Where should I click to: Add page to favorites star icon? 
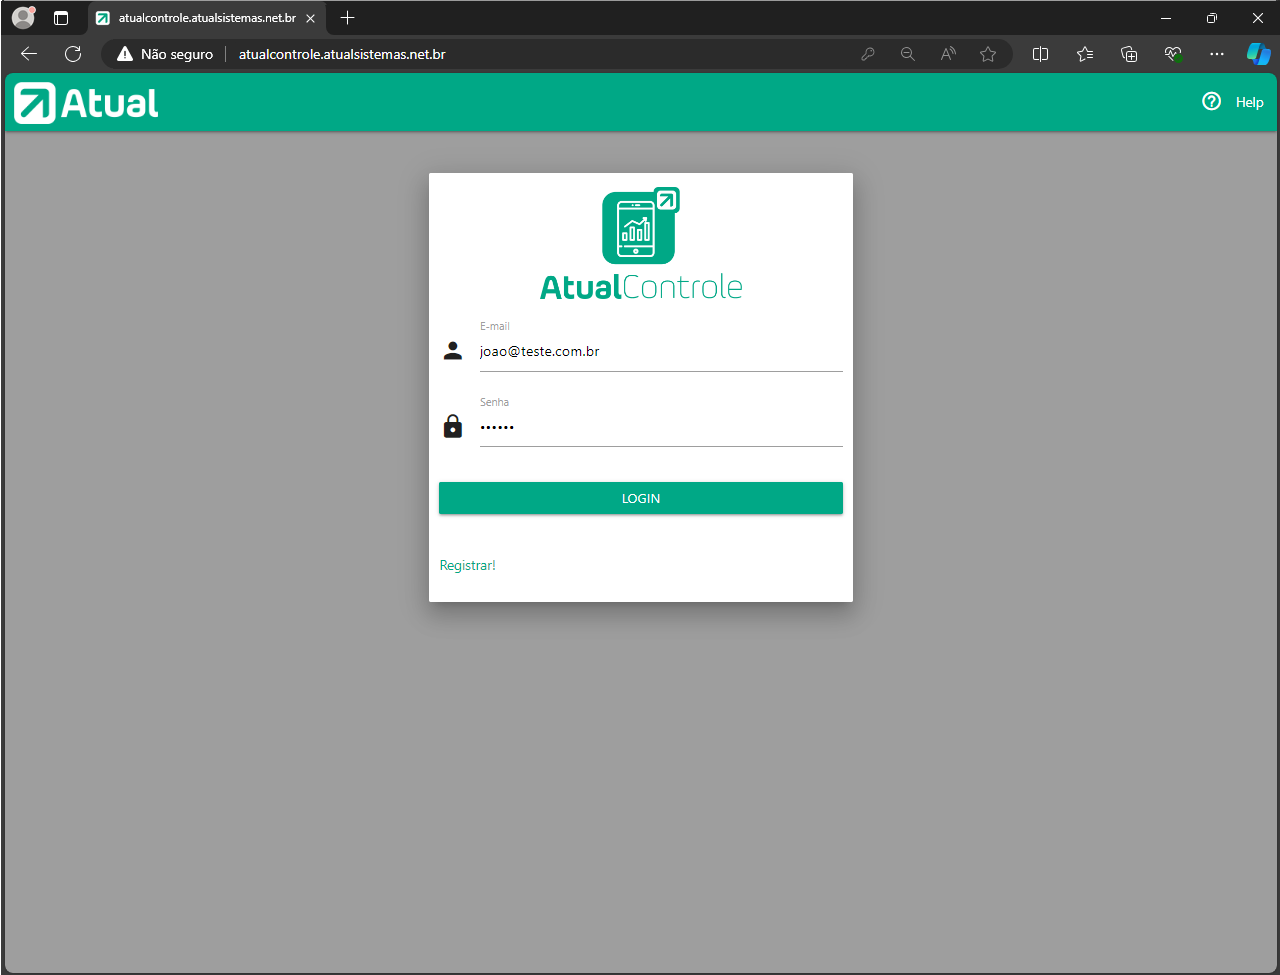pyautogui.click(x=988, y=54)
